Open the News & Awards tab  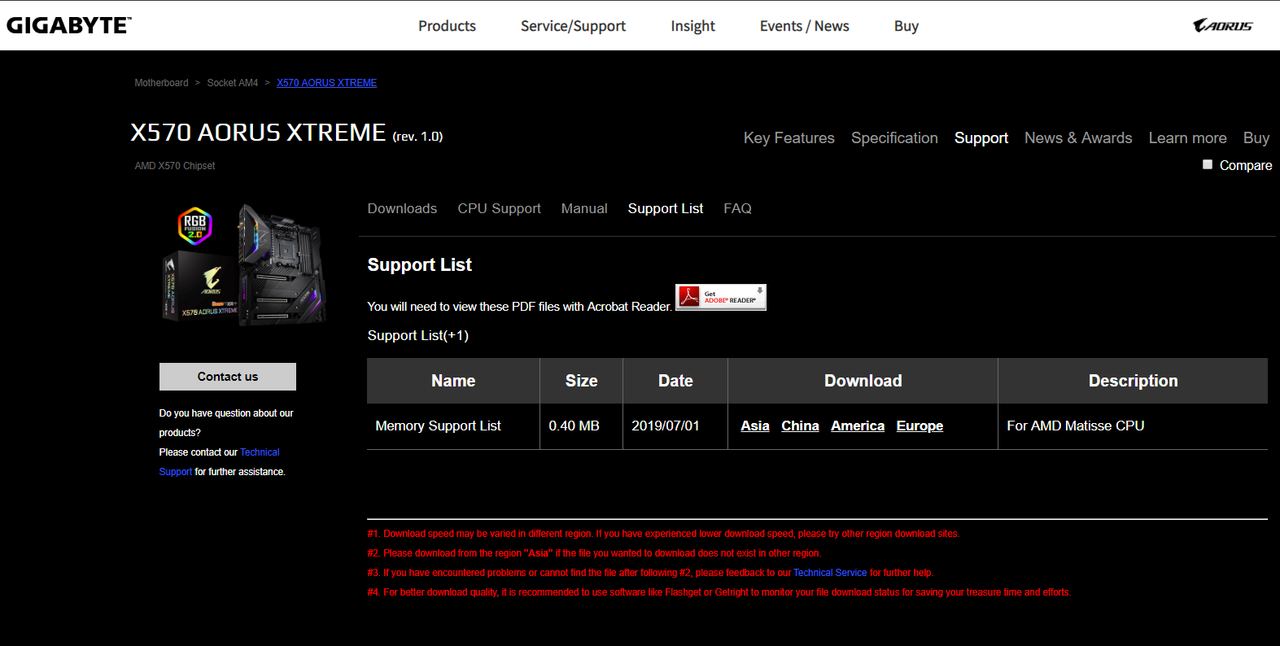[x=1078, y=138]
